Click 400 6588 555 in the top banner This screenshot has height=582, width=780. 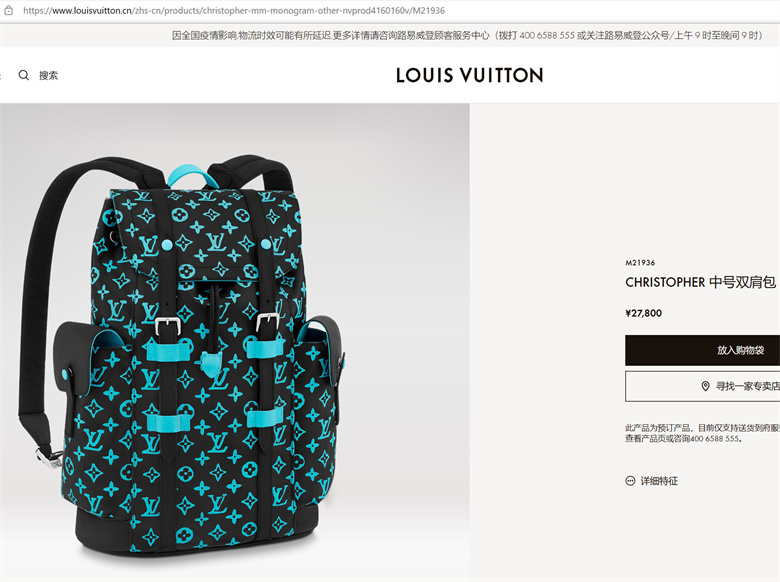tap(547, 35)
